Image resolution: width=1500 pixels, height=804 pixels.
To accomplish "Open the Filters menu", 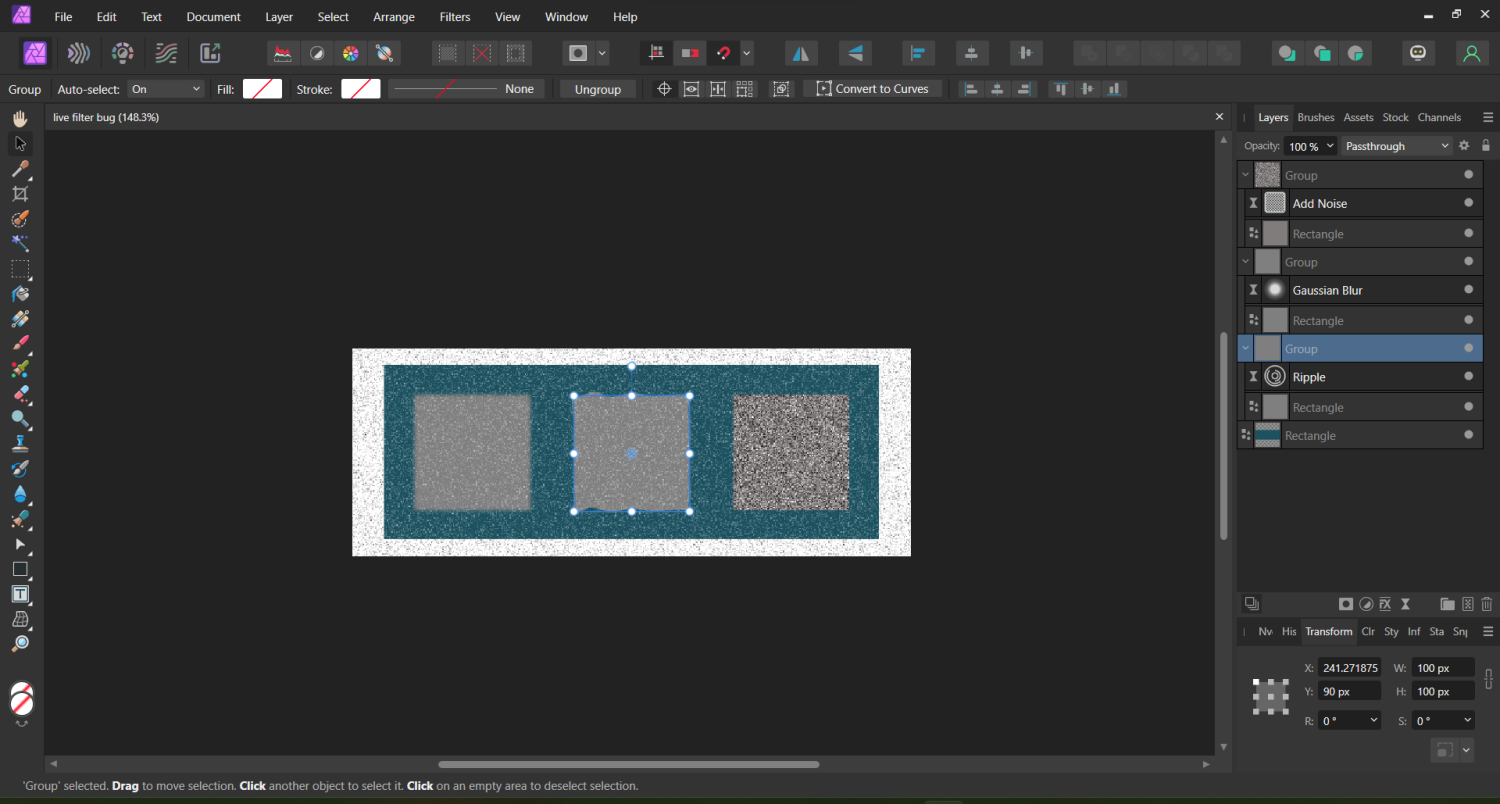I will click(x=455, y=17).
